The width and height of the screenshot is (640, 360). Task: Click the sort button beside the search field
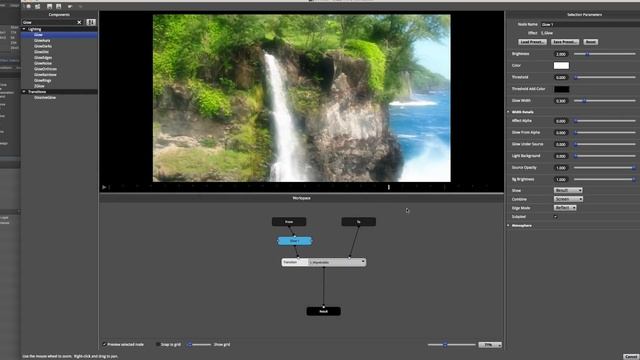click(x=91, y=22)
